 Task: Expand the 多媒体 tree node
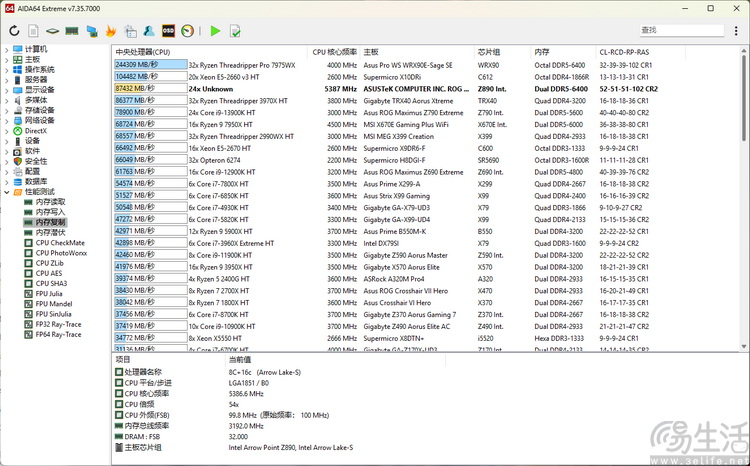[x=7, y=100]
